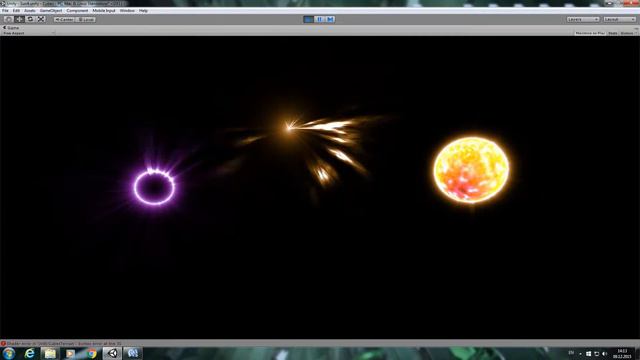This screenshot has height=360, width=640.
Task: Select the Hand tool in toolbar
Action: tap(8, 19)
